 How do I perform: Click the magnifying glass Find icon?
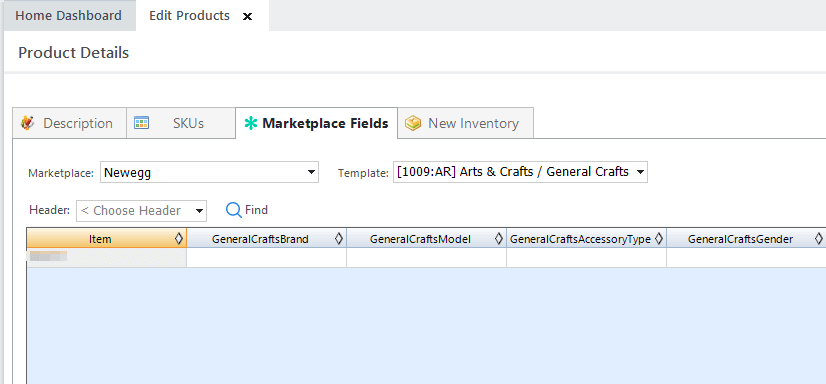tap(233, 210)
